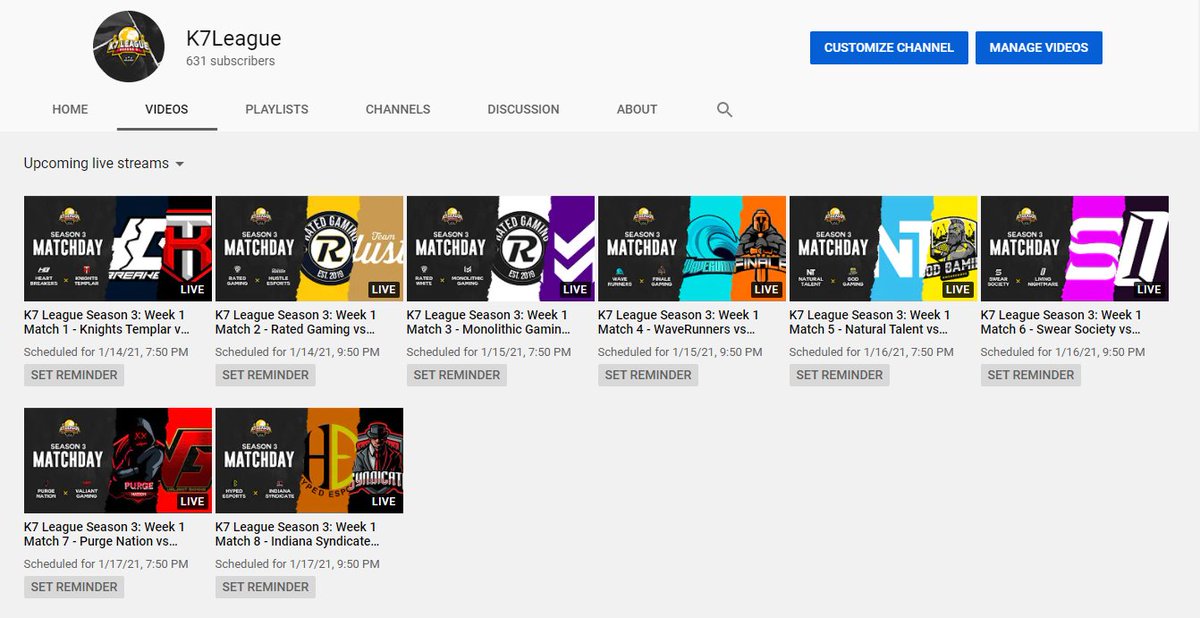Image resolution: width=1200 pixels, height=618 pixels.
Task: Click the 631 subscribers text
Action: coord(230,61)
